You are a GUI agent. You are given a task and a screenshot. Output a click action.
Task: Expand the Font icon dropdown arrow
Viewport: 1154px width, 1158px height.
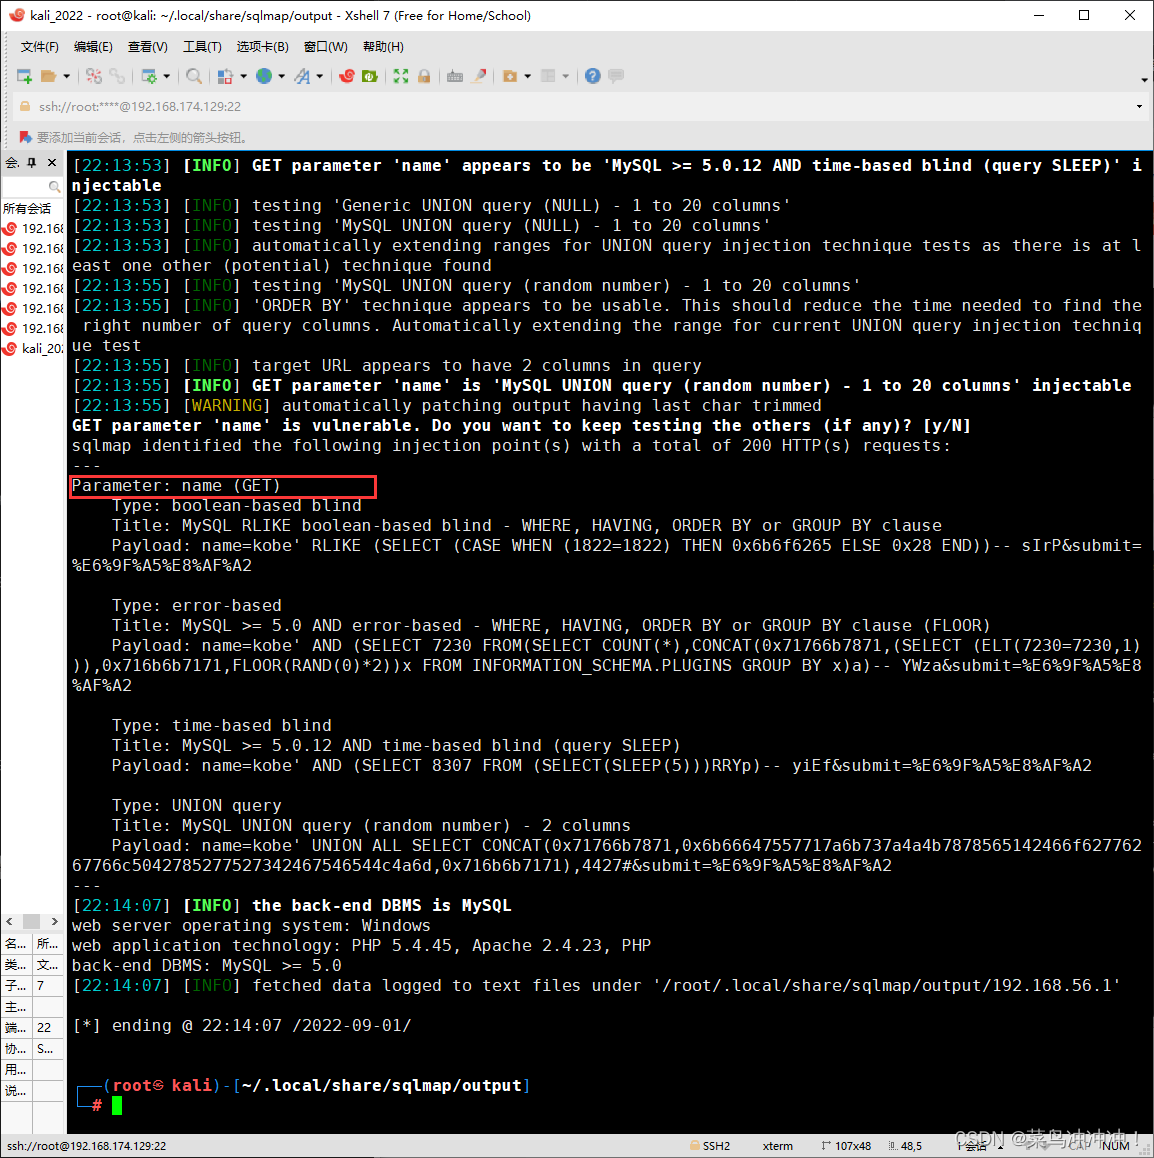click(320, 76)
